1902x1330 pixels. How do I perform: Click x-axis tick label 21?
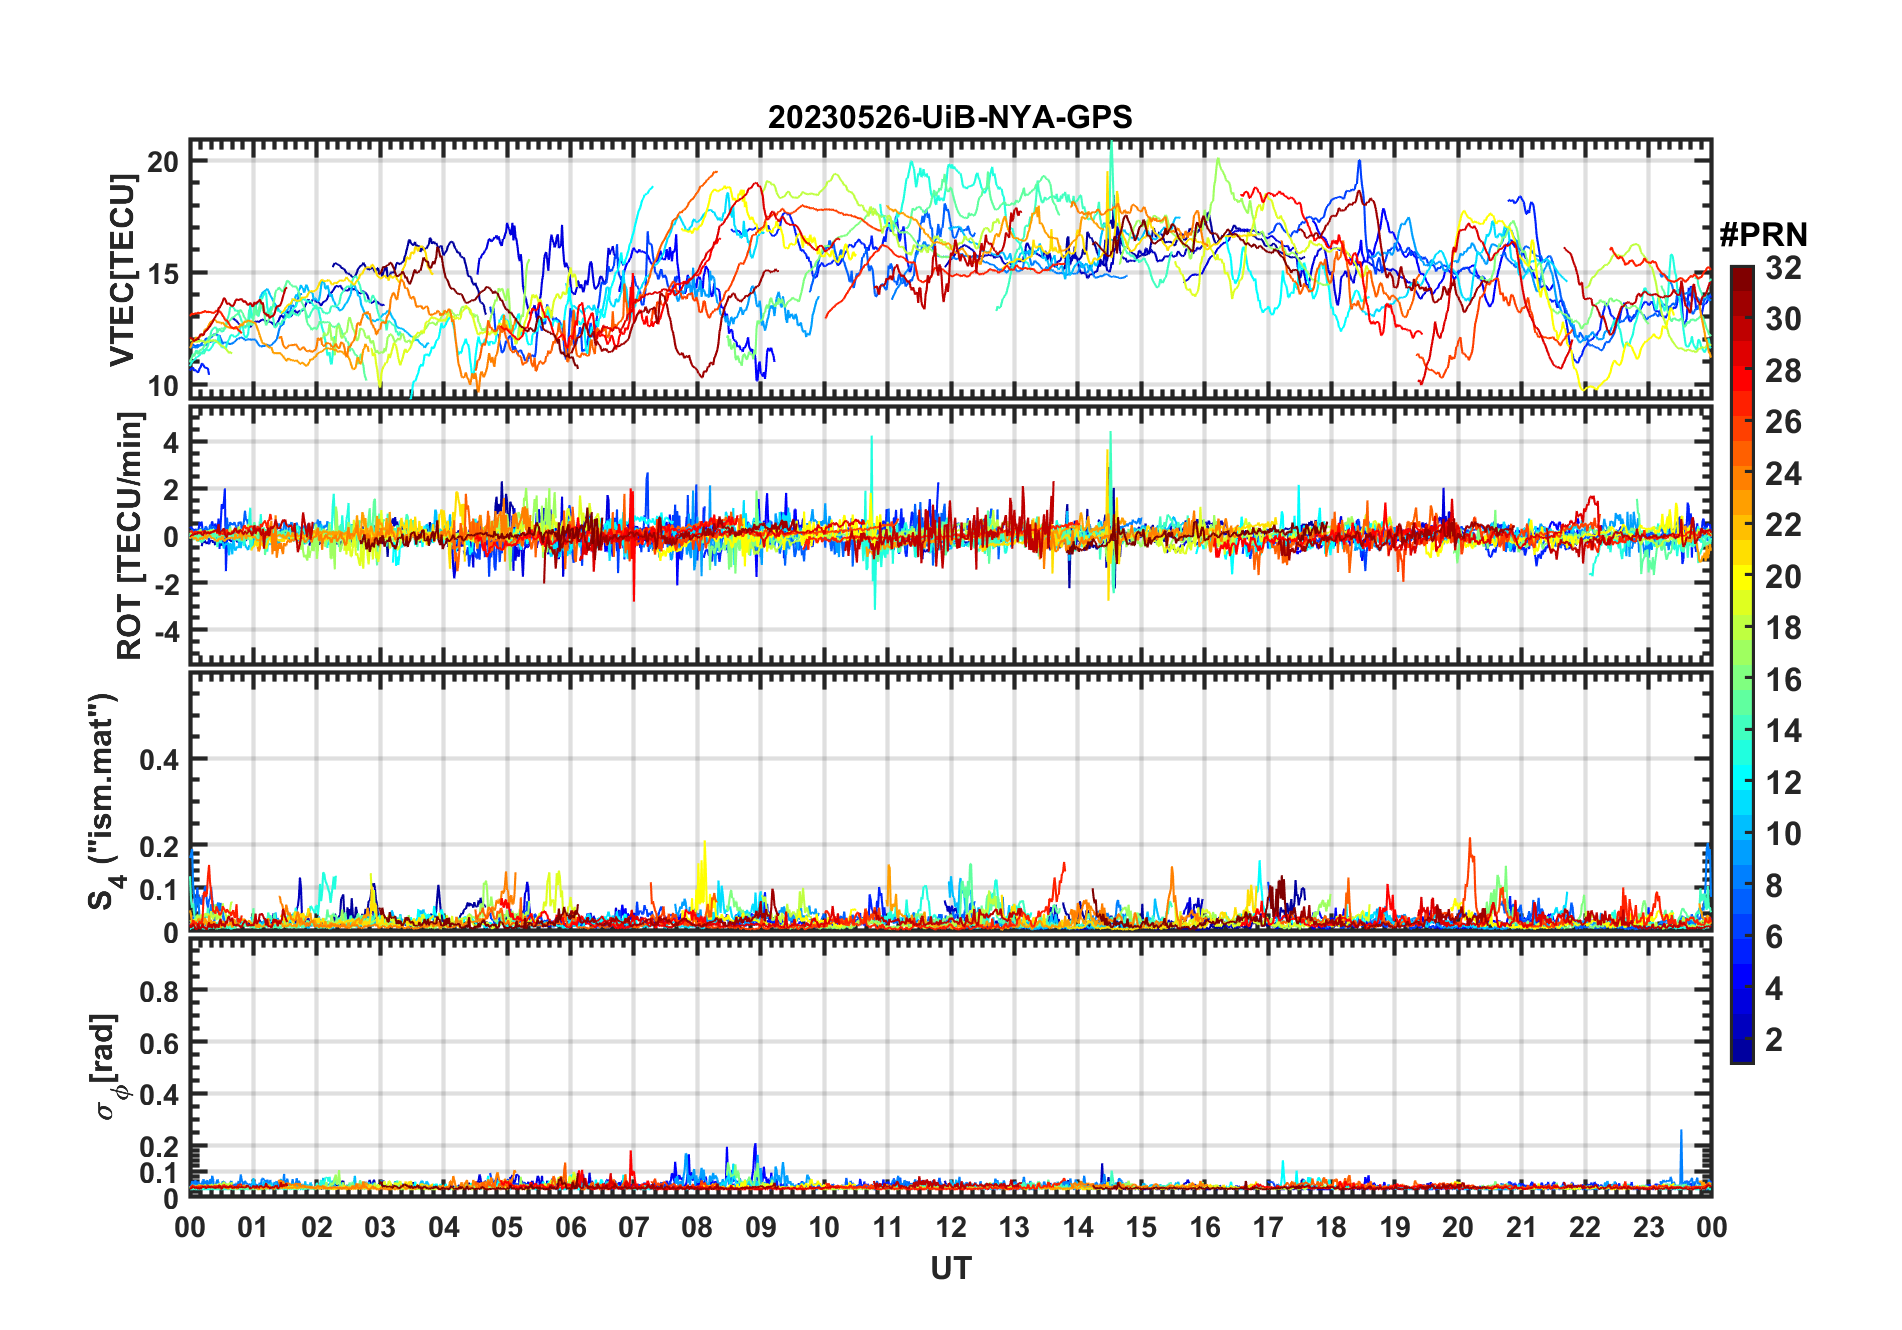click(x=1521, y=1227)
